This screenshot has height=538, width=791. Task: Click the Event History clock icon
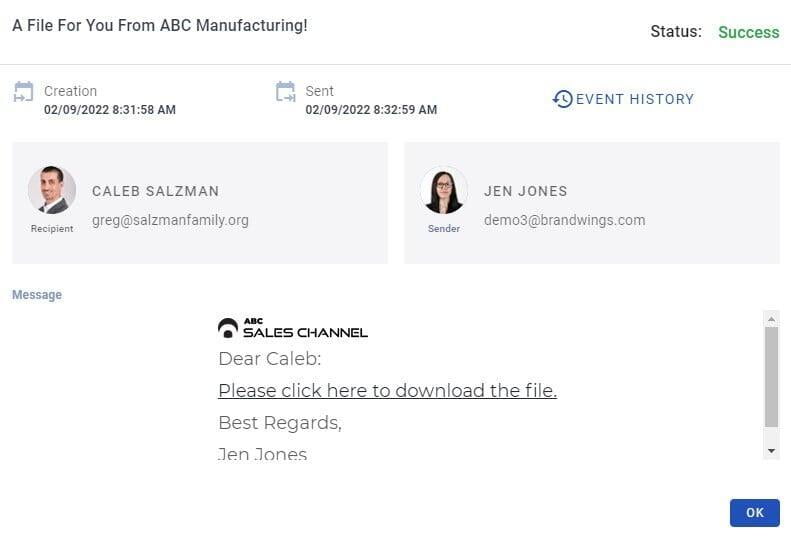coord(562,99)
